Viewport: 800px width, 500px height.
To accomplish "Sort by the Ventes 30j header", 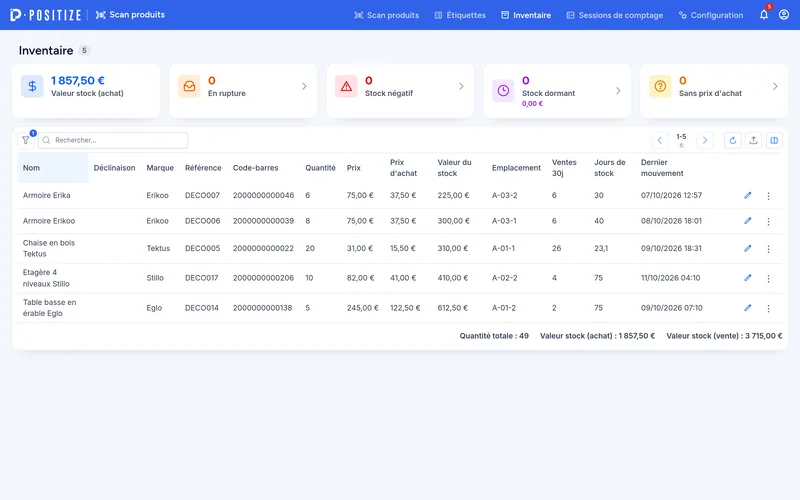I will tap(564, 168).
